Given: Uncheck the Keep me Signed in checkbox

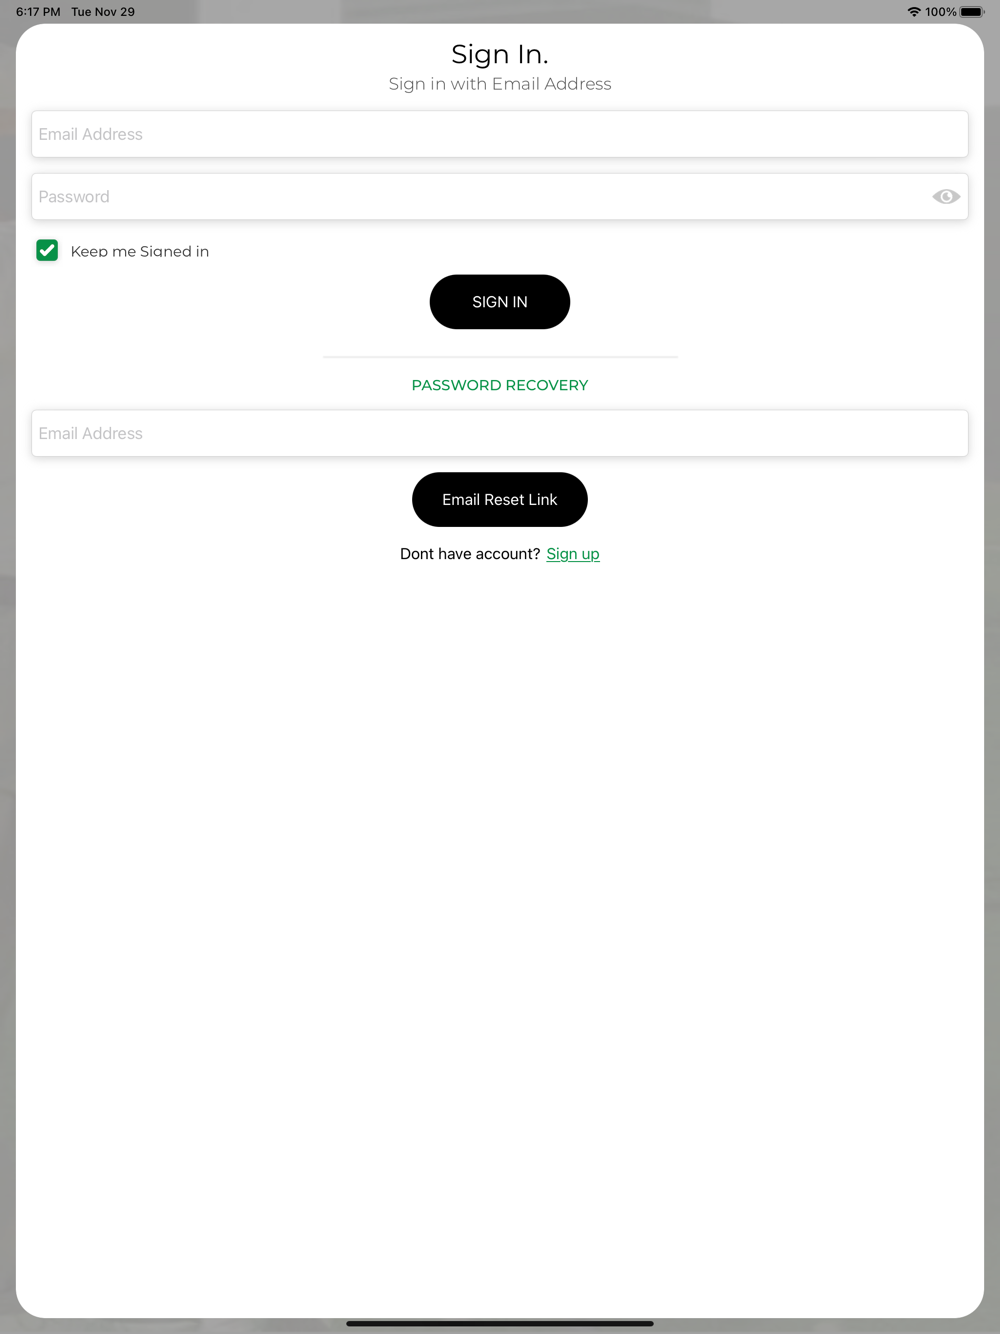Looking at the screenshot, I should (47, 250).
